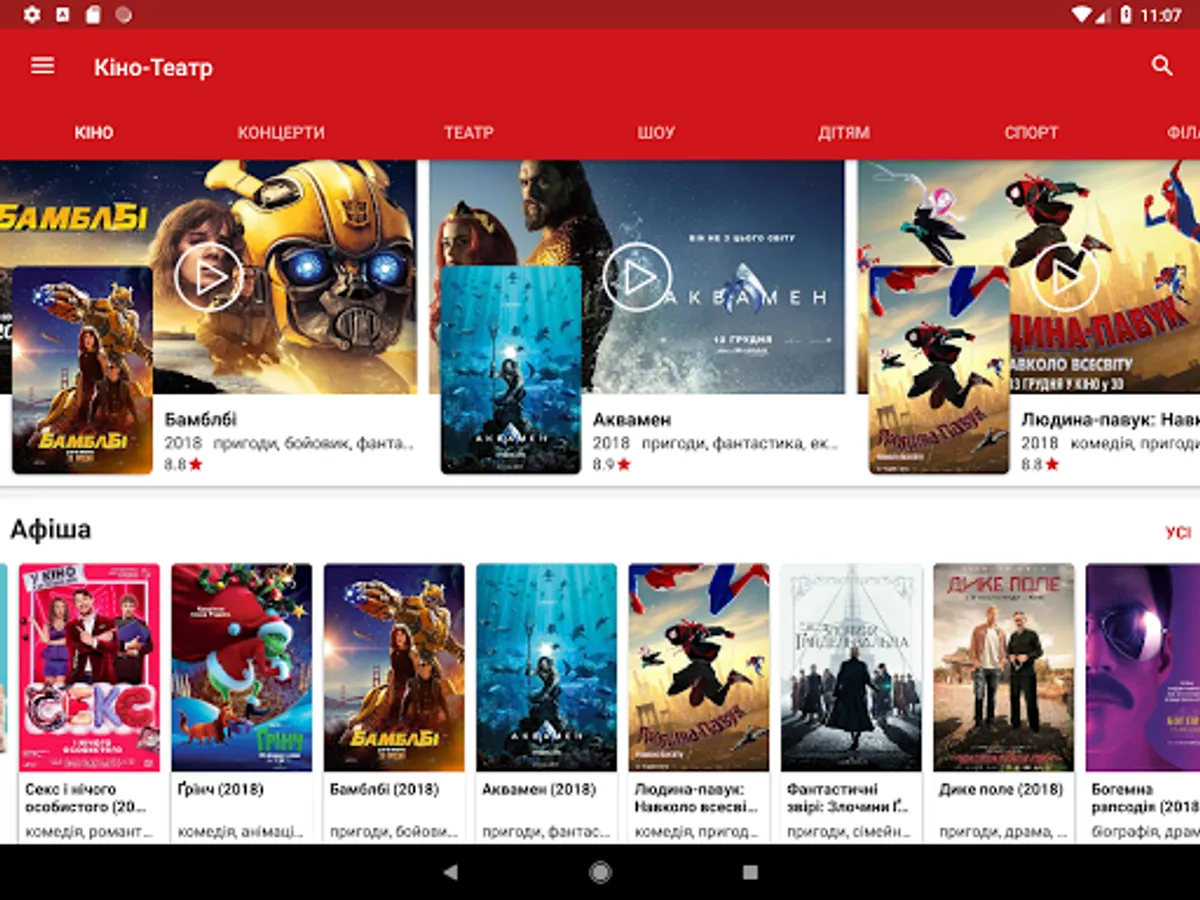This screenshot has width=1200, height=900.
Task: Open the Кіно-Театр app title
Action: click(x=153, y=67)
